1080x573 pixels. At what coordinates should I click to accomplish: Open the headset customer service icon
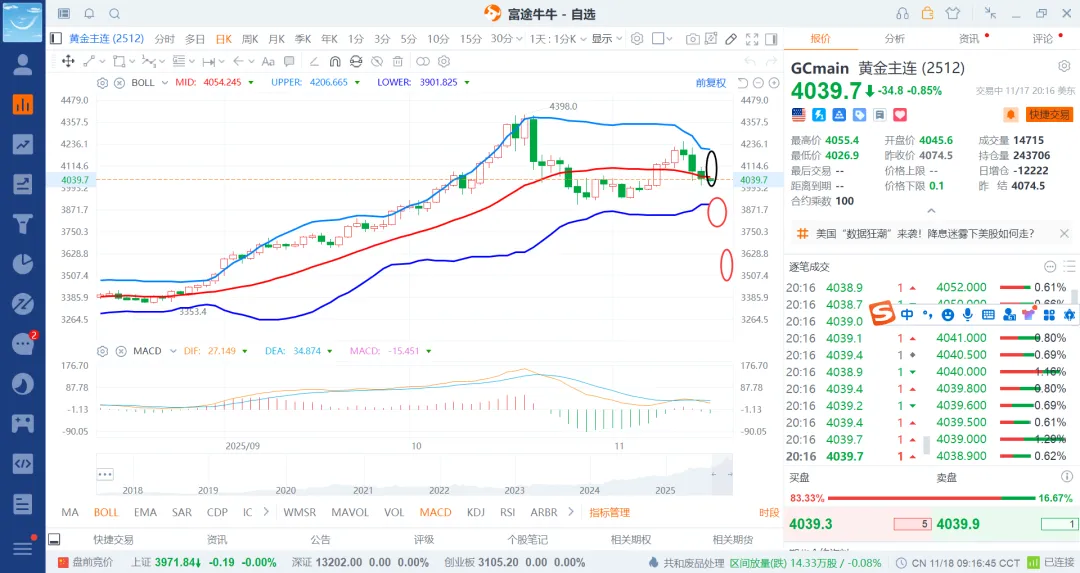902,14
